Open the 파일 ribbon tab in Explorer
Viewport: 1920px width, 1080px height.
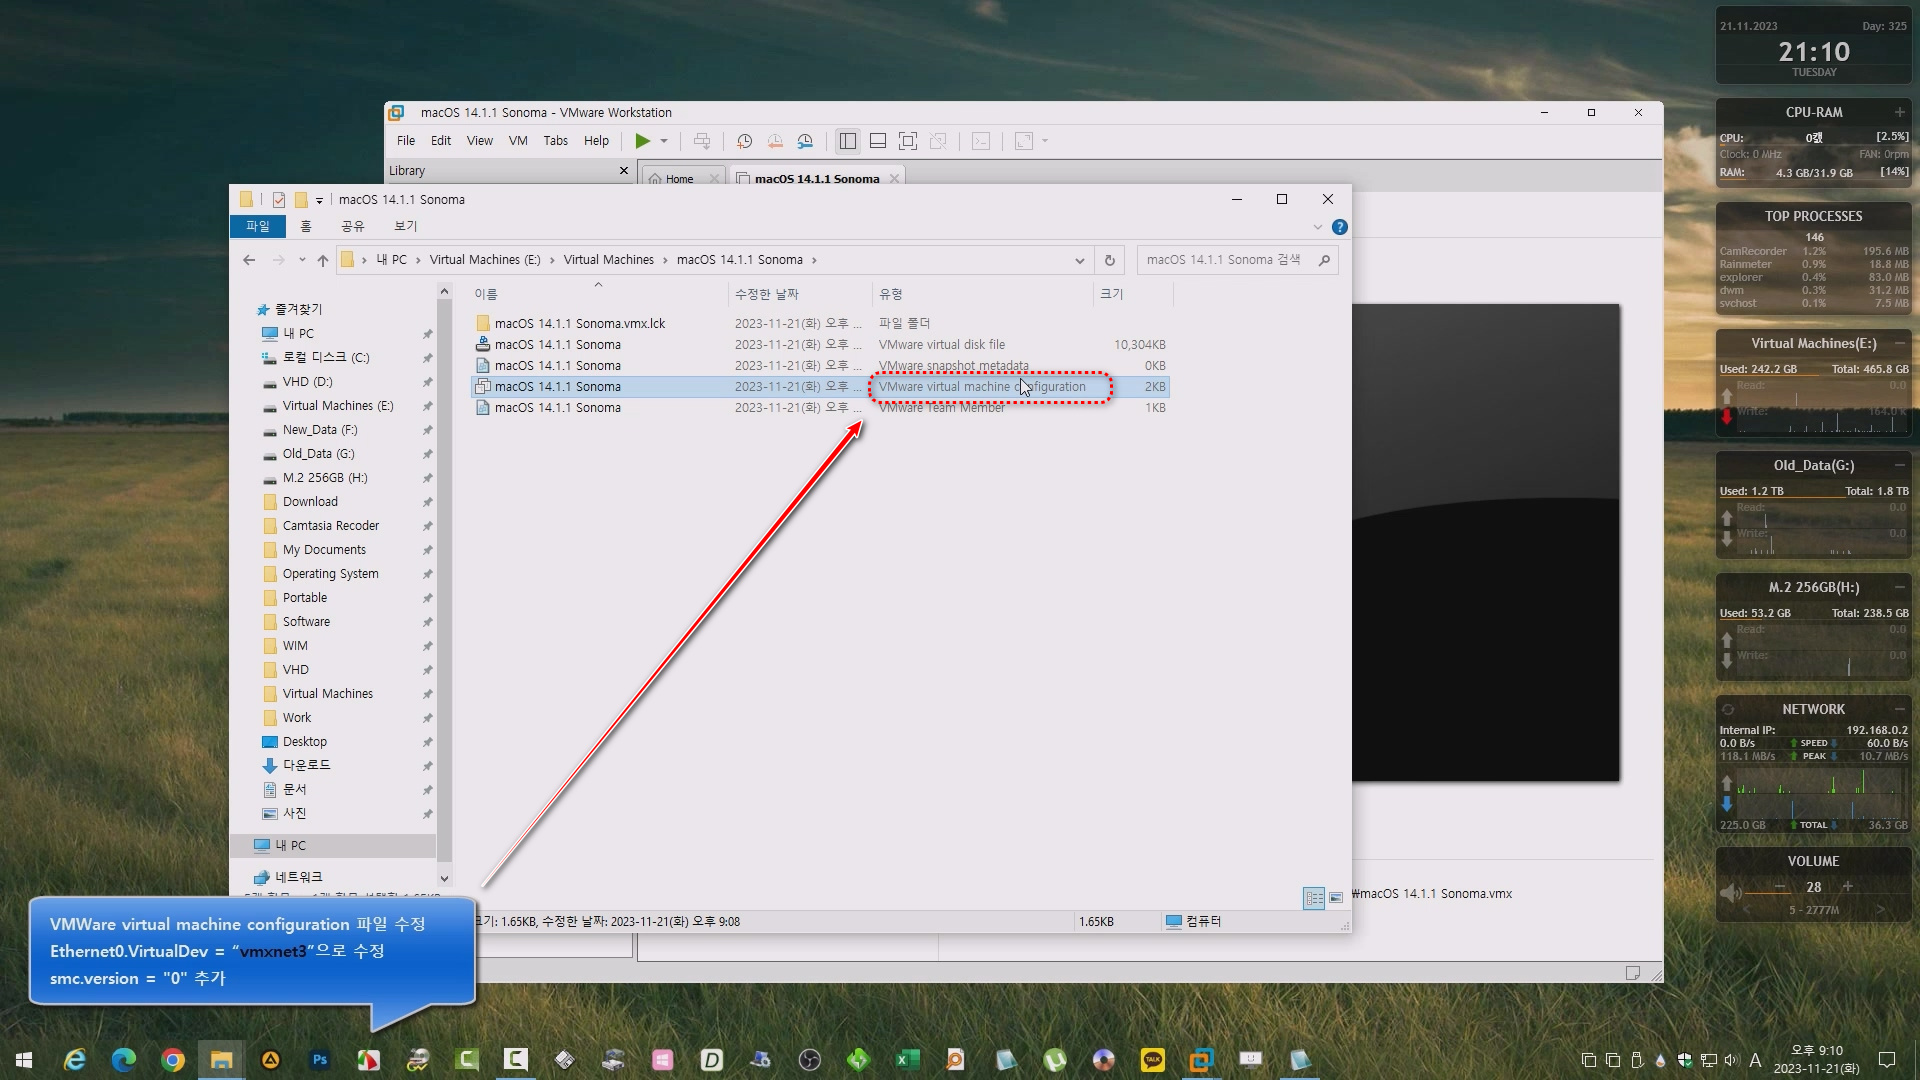coord(258,227)
